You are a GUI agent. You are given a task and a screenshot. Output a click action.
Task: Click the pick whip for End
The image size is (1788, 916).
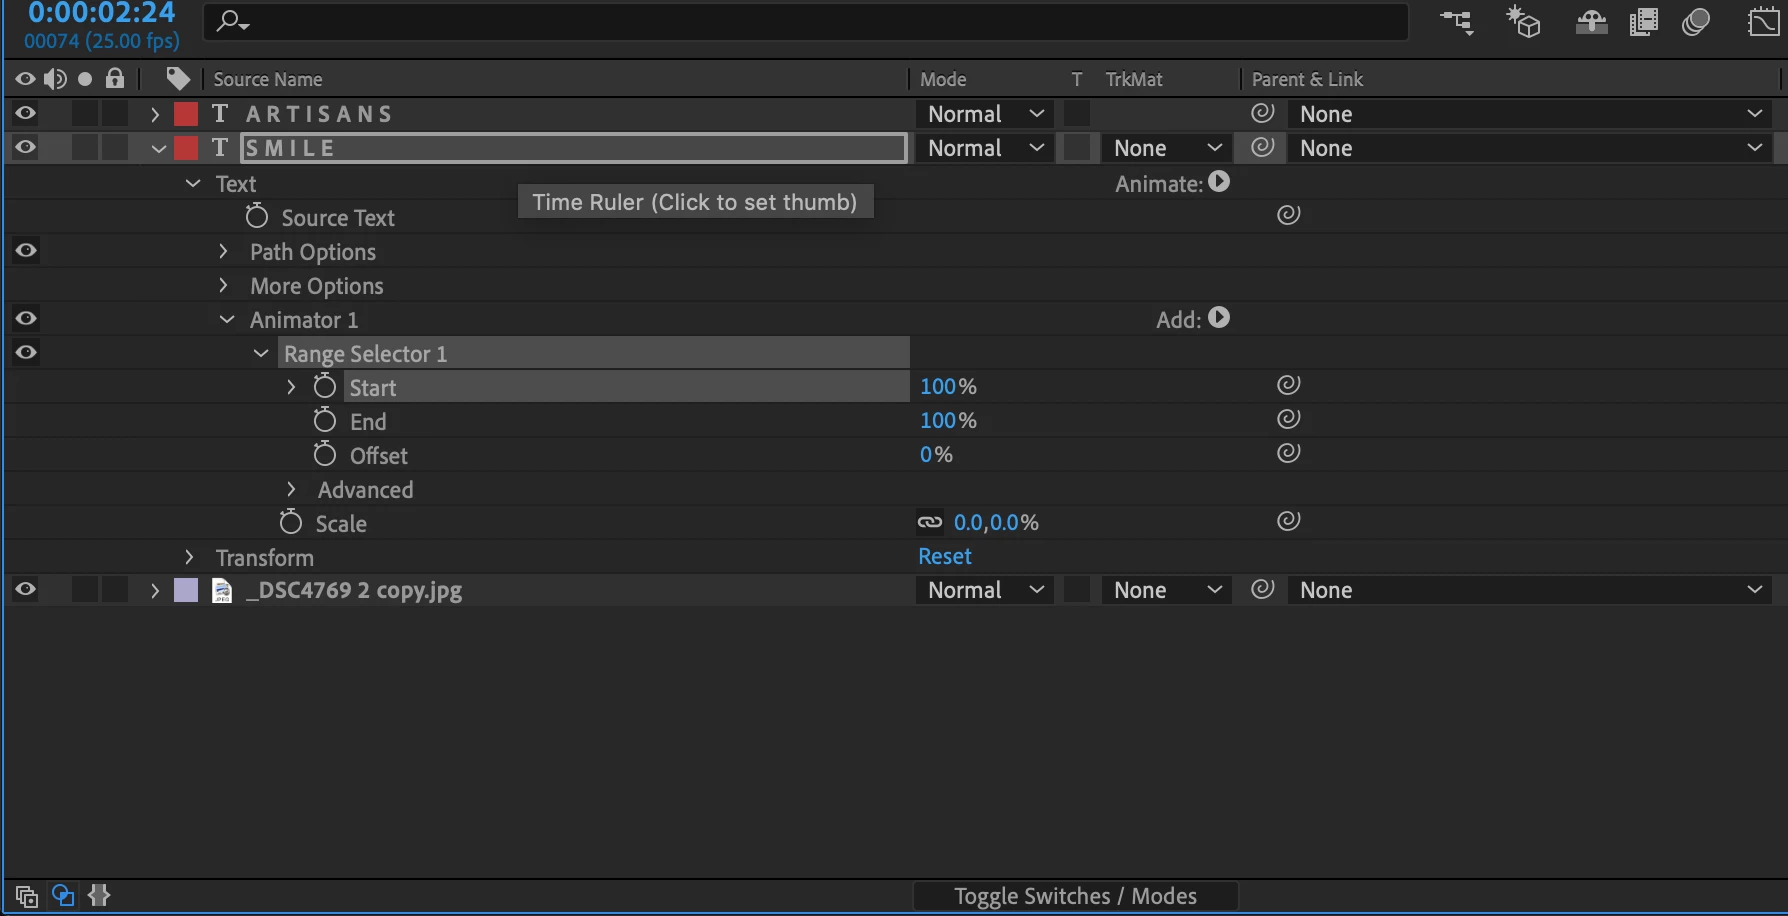(1288, 419)
